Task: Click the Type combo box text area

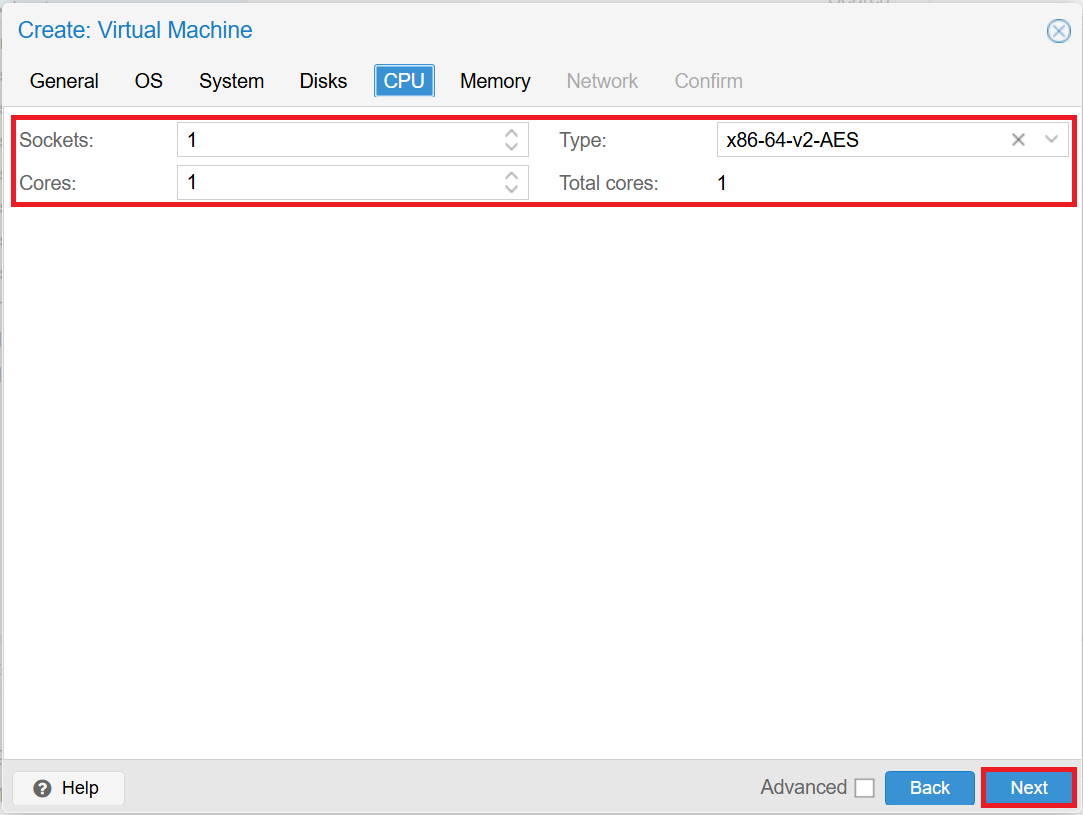Action: point(860,140)
